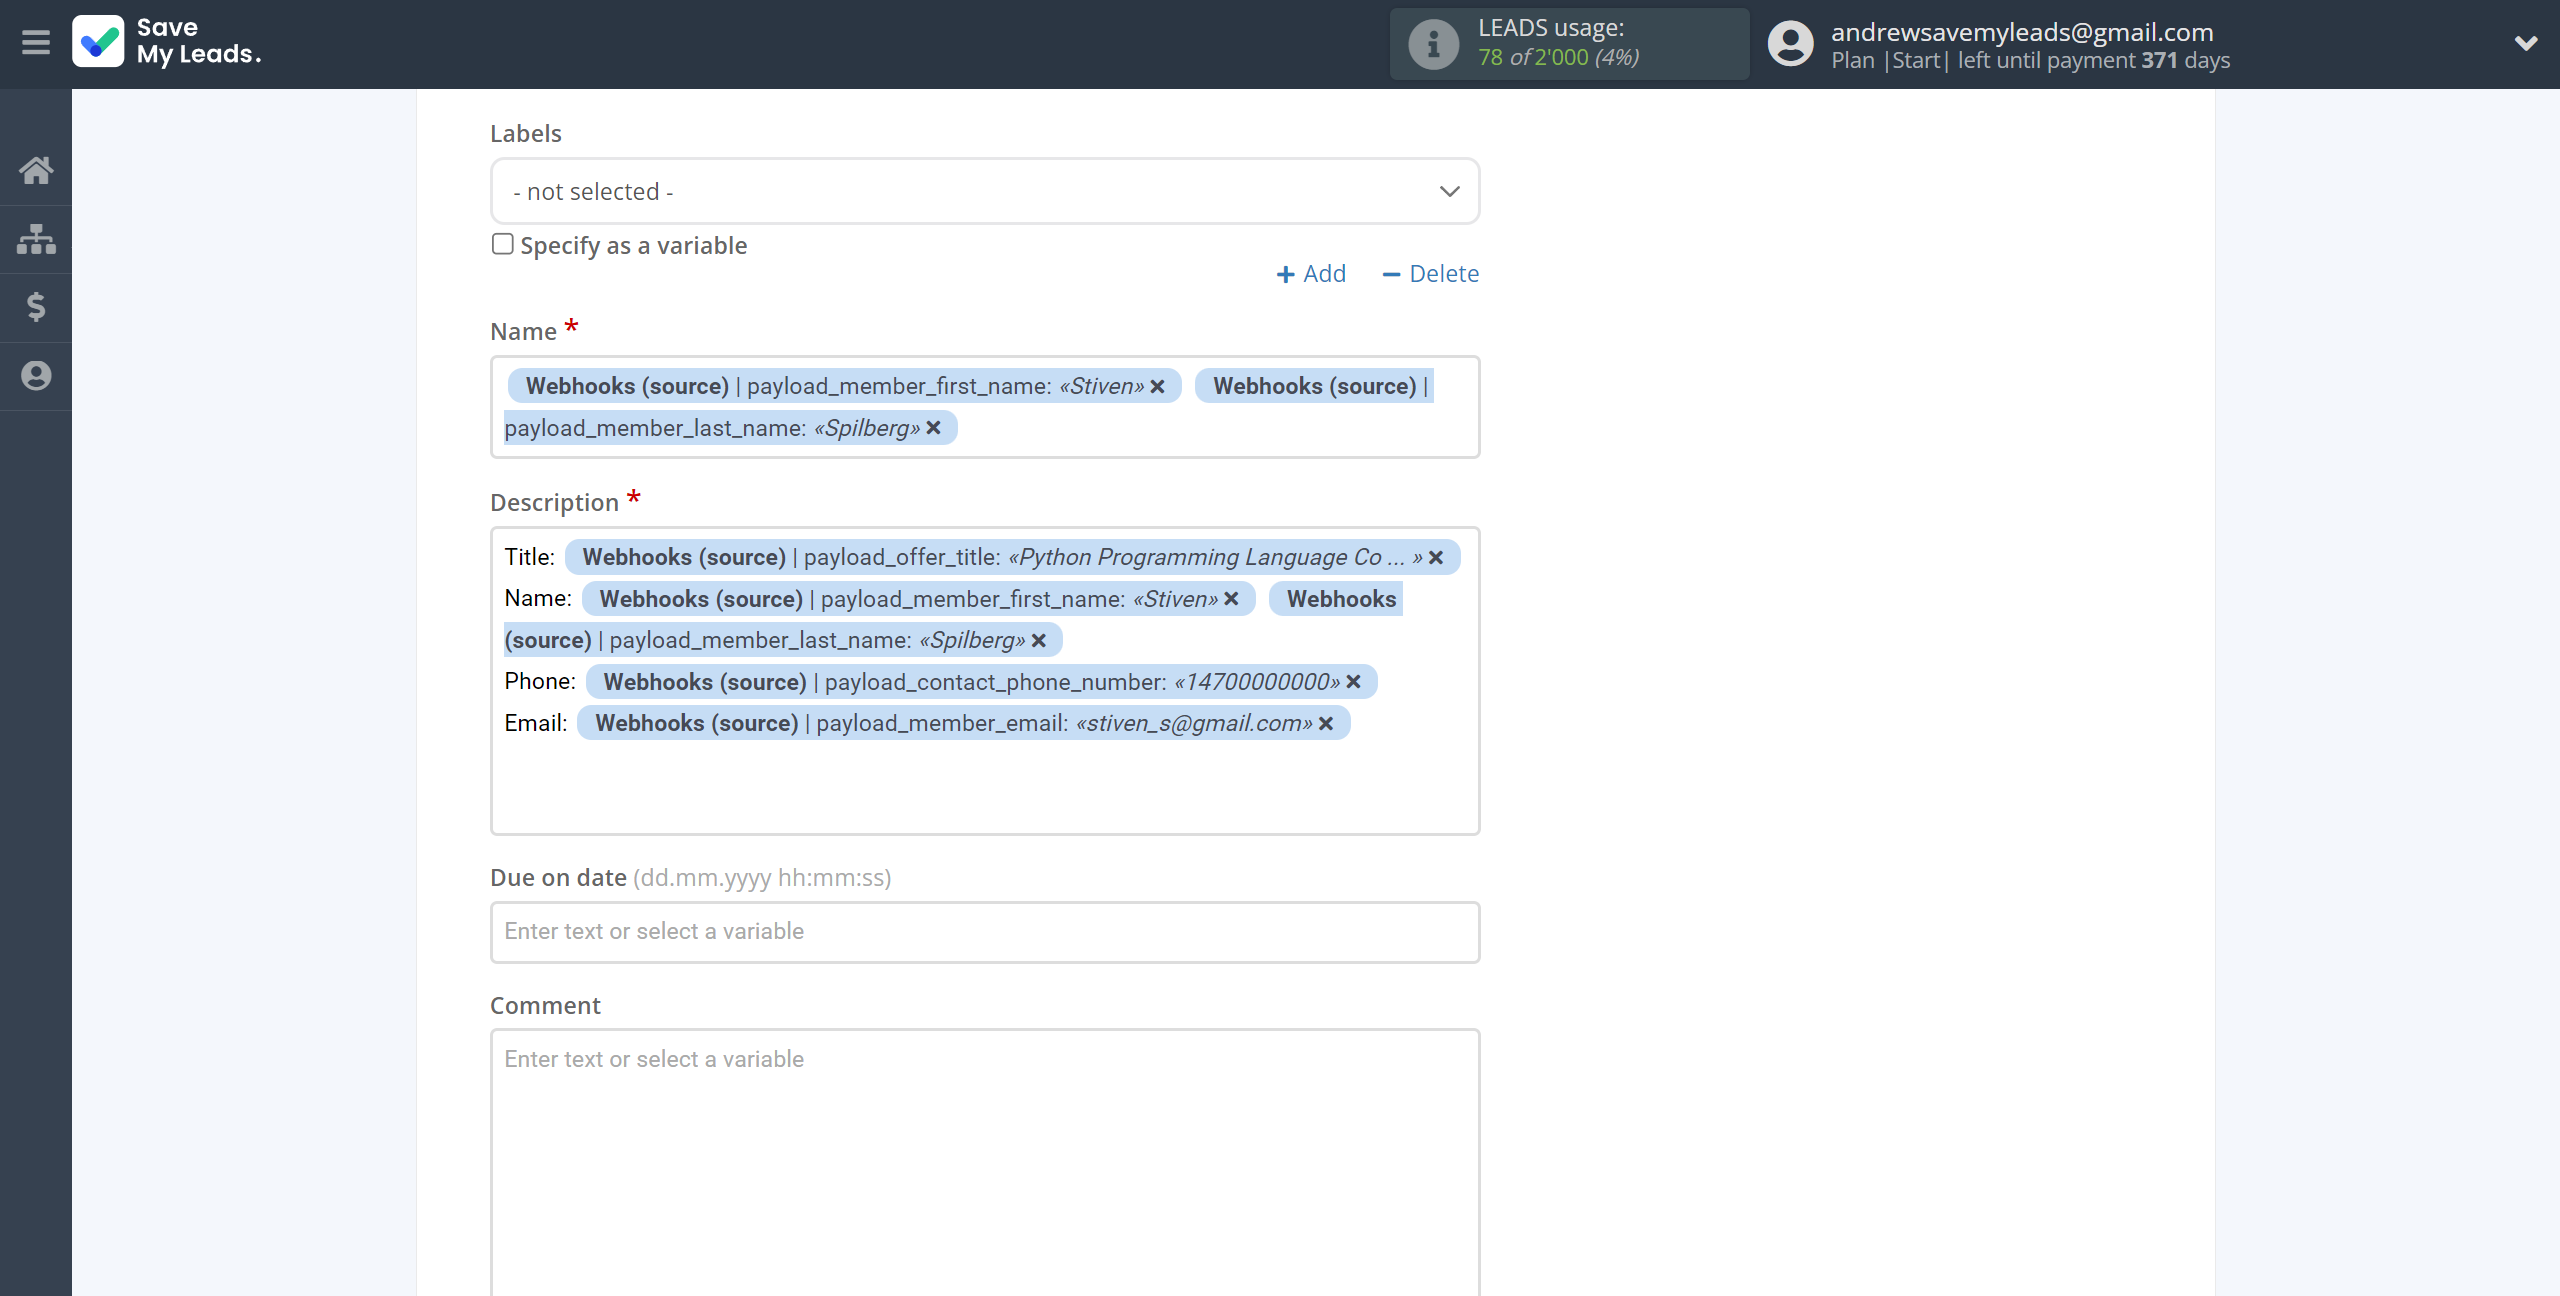Remove first_name Stiven tag from Name field

tap(1158, 387)
